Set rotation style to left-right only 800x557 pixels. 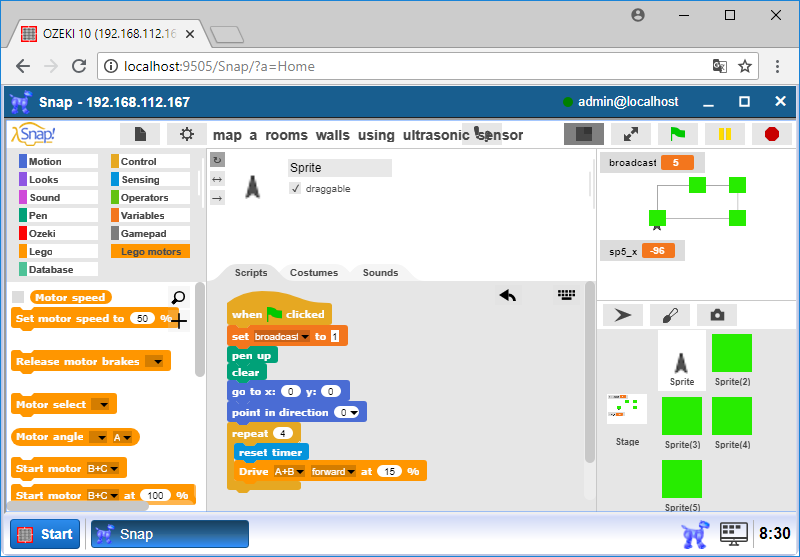point(217,179)
